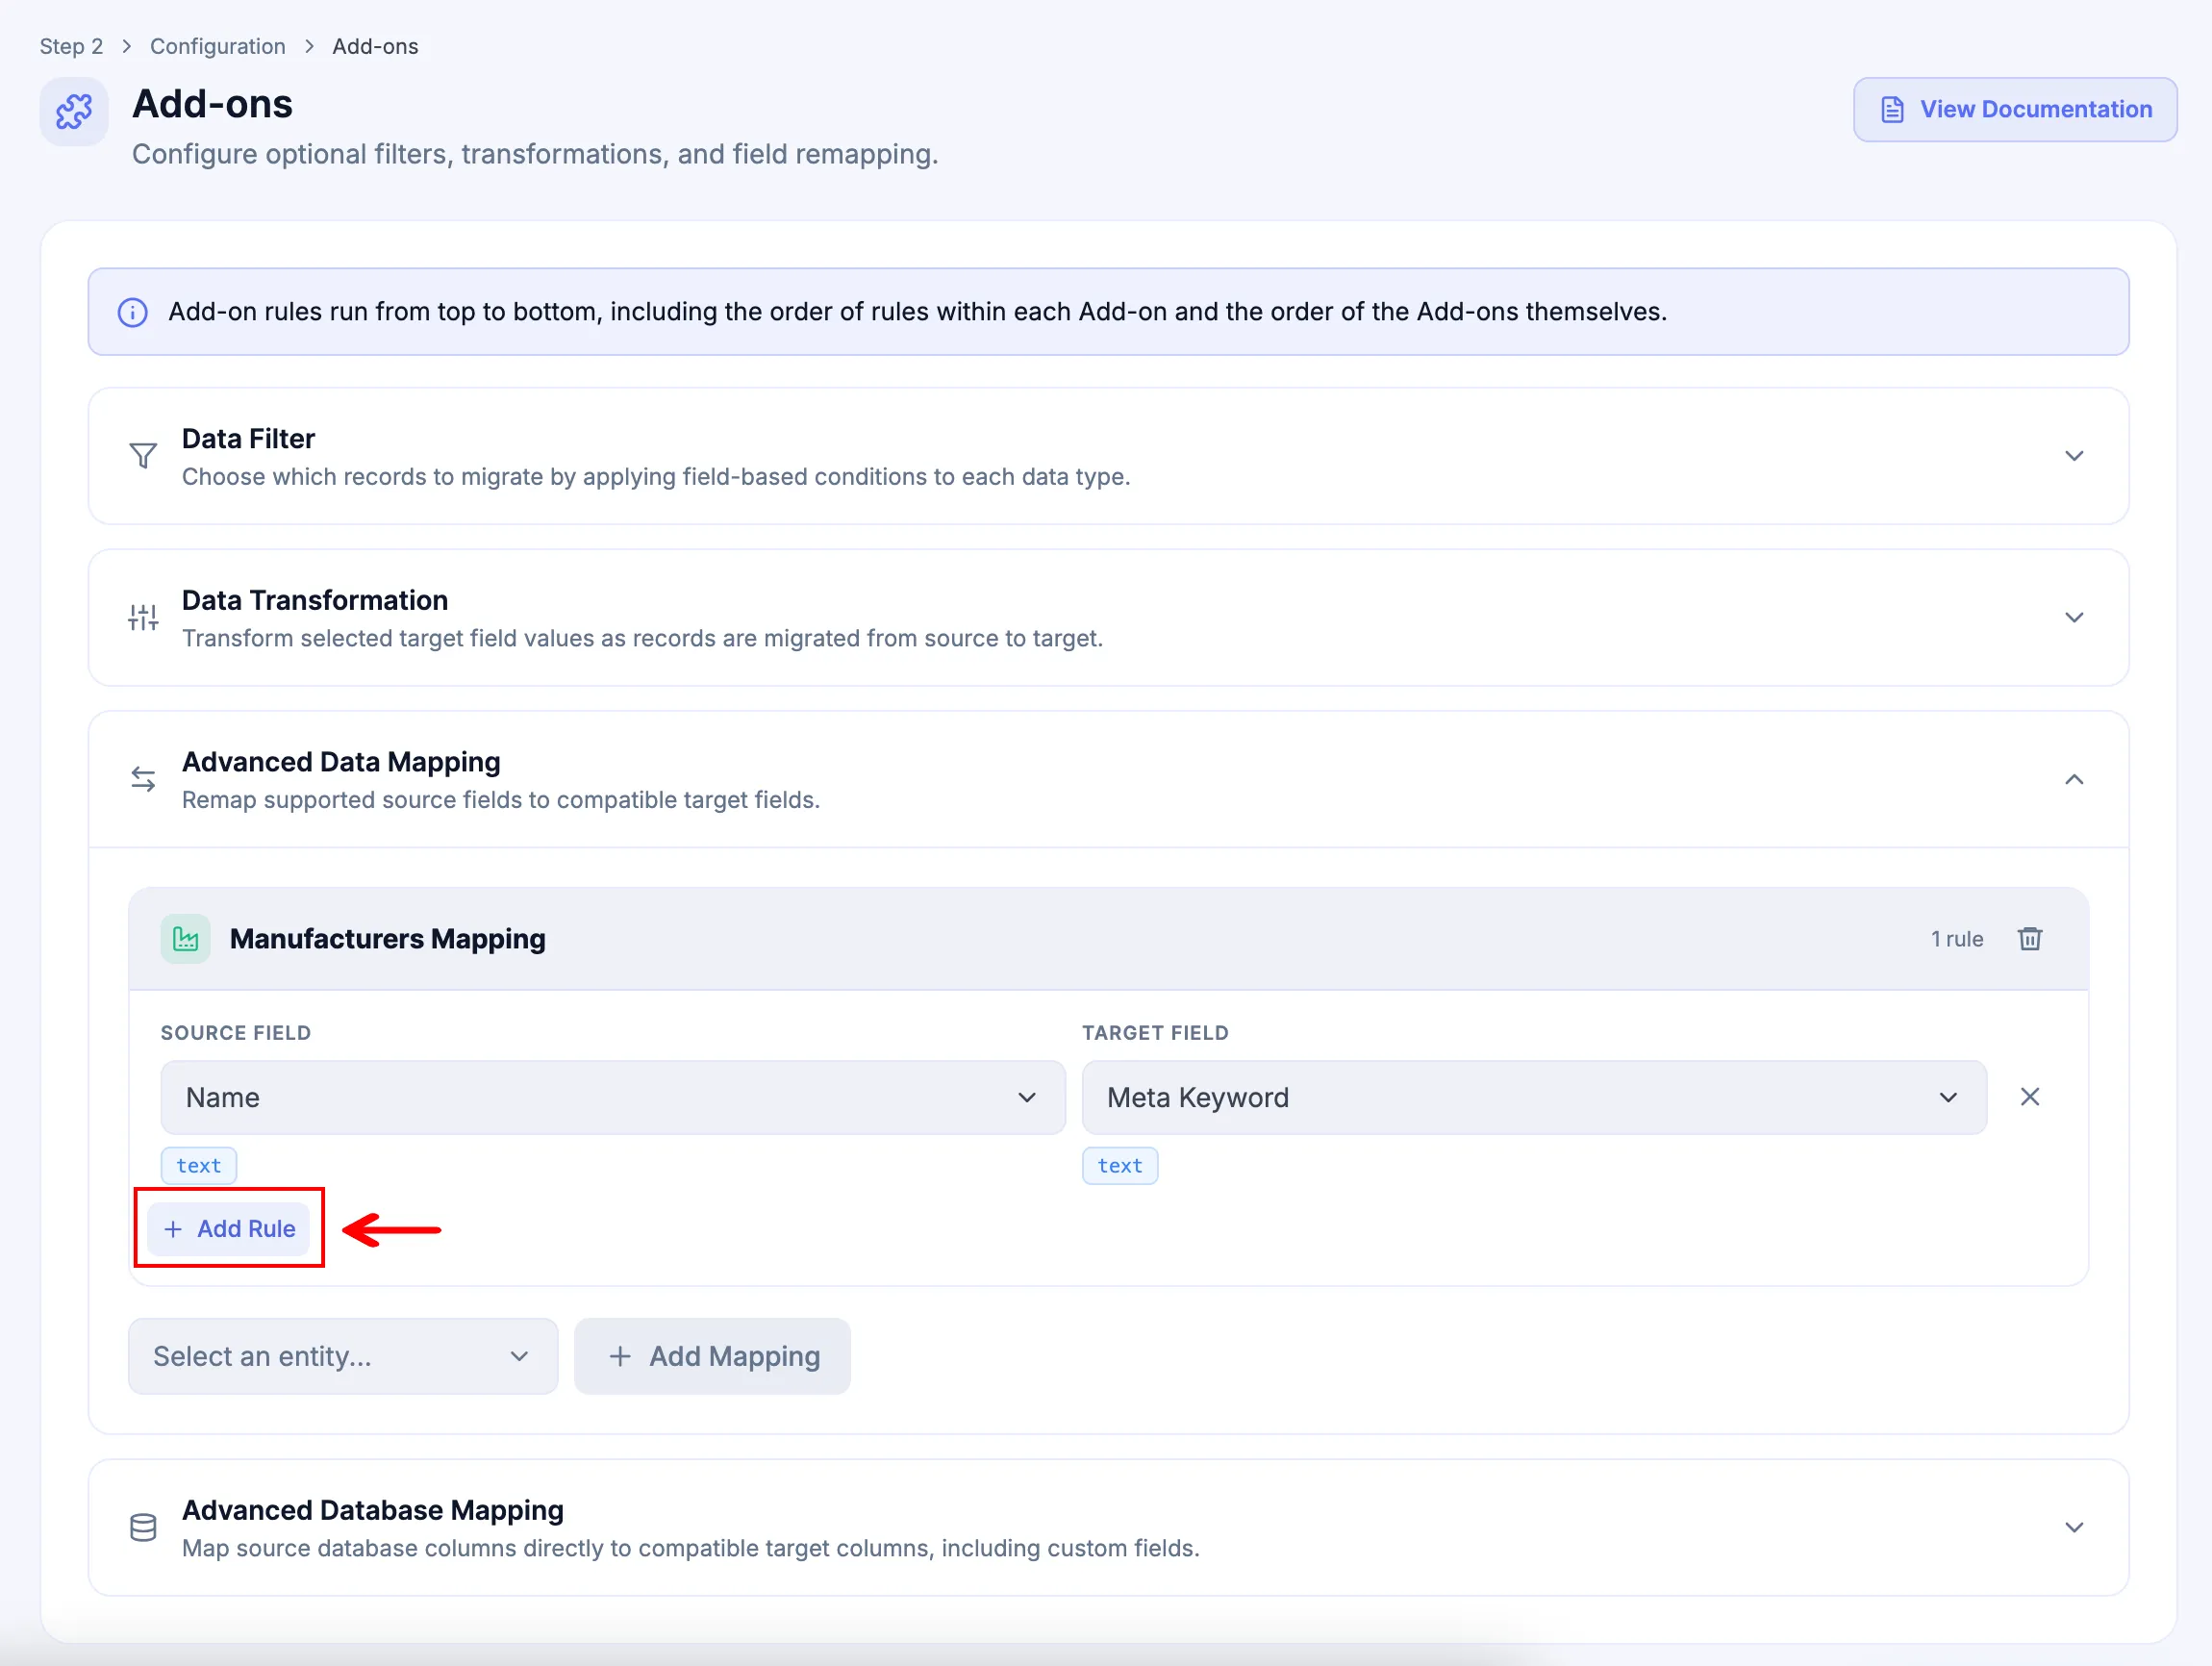Click the plus icon in Add Mapping

tap(620, 1356)
